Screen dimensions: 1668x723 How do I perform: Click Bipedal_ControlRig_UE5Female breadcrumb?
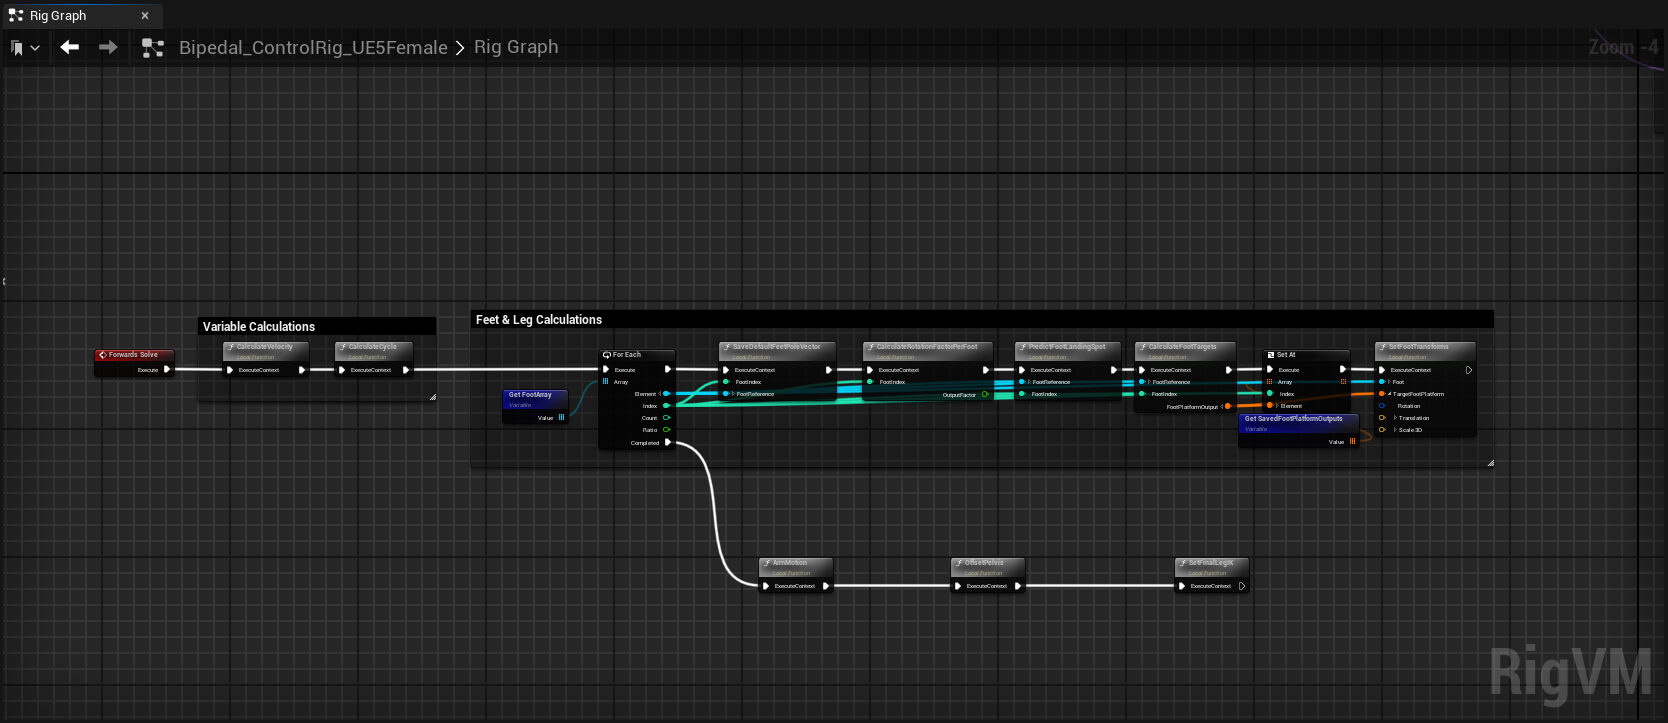coord(313,48)
